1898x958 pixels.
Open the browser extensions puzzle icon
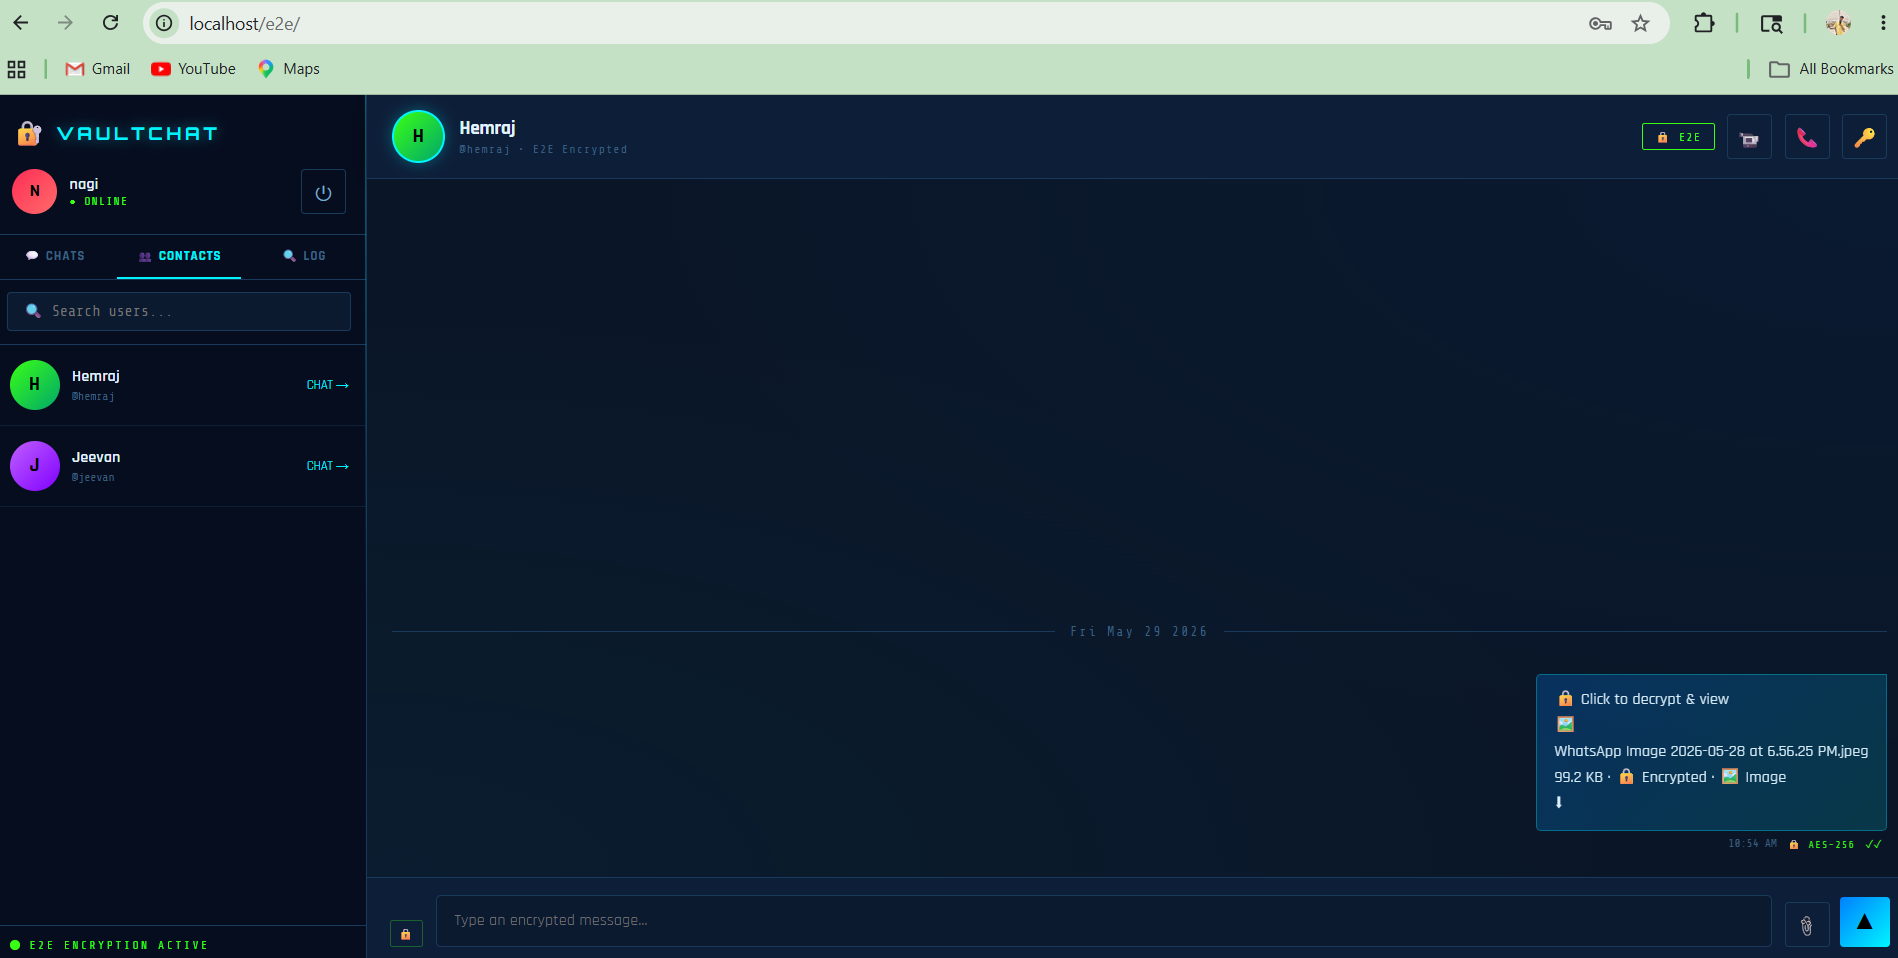coord(1704,23)
